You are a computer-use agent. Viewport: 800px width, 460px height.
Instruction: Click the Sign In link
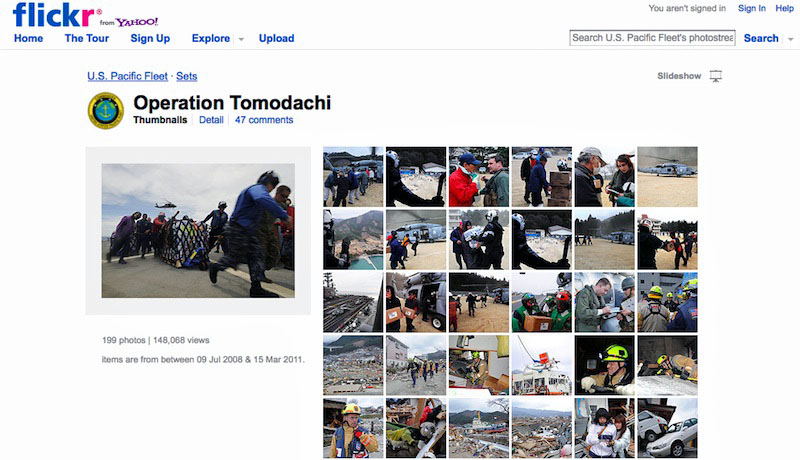click(x=752, y=8)
